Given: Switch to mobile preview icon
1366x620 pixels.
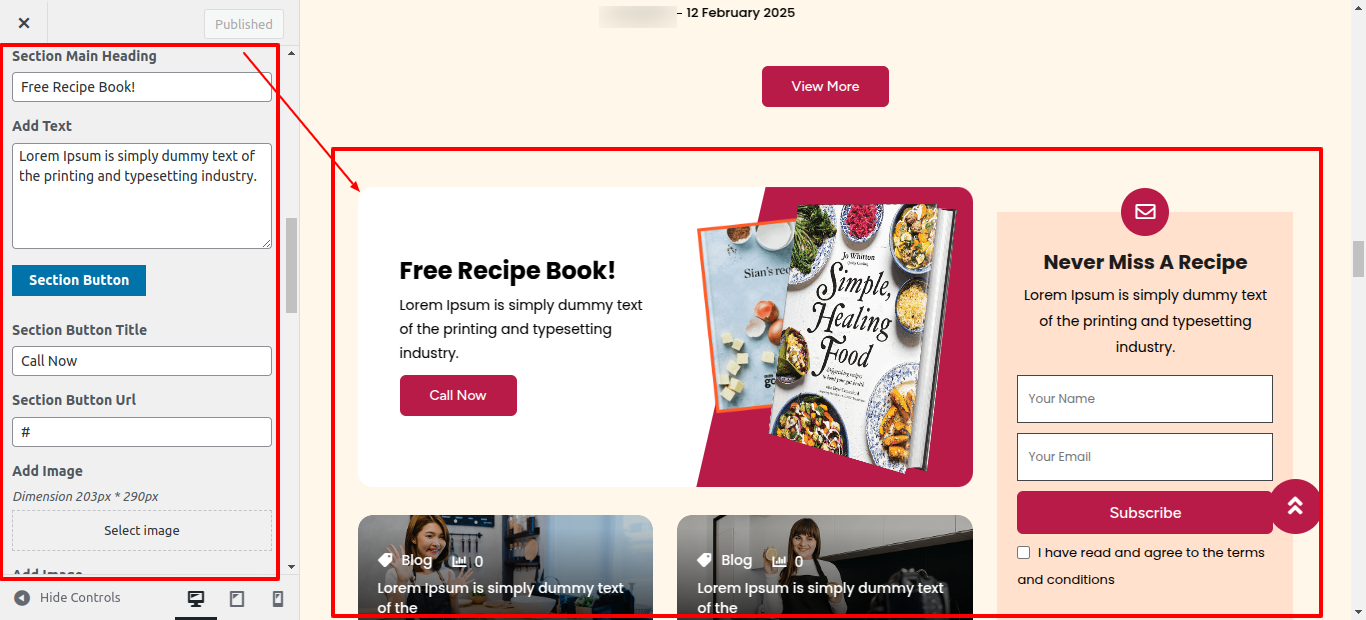Looking at the screenshot, I should (x=278, y=598).
